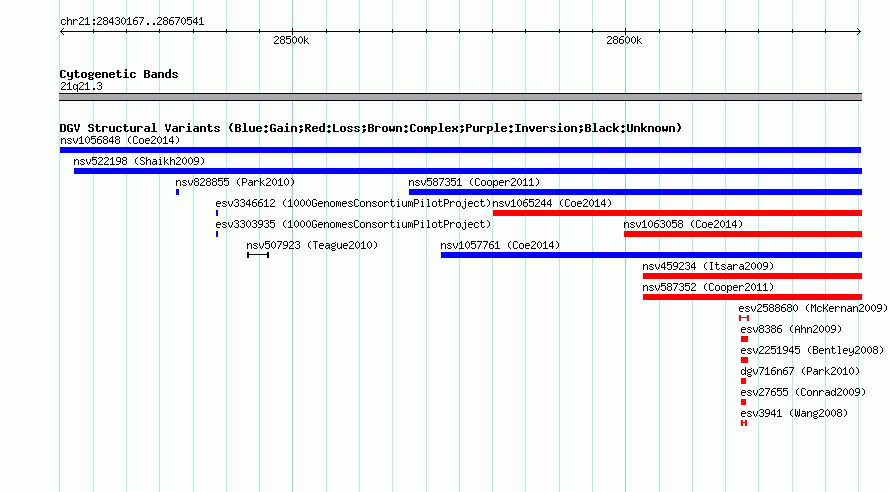Open nsv1057761 (Coe2014) label
890x492 pixels.
[x=500, y=245]
